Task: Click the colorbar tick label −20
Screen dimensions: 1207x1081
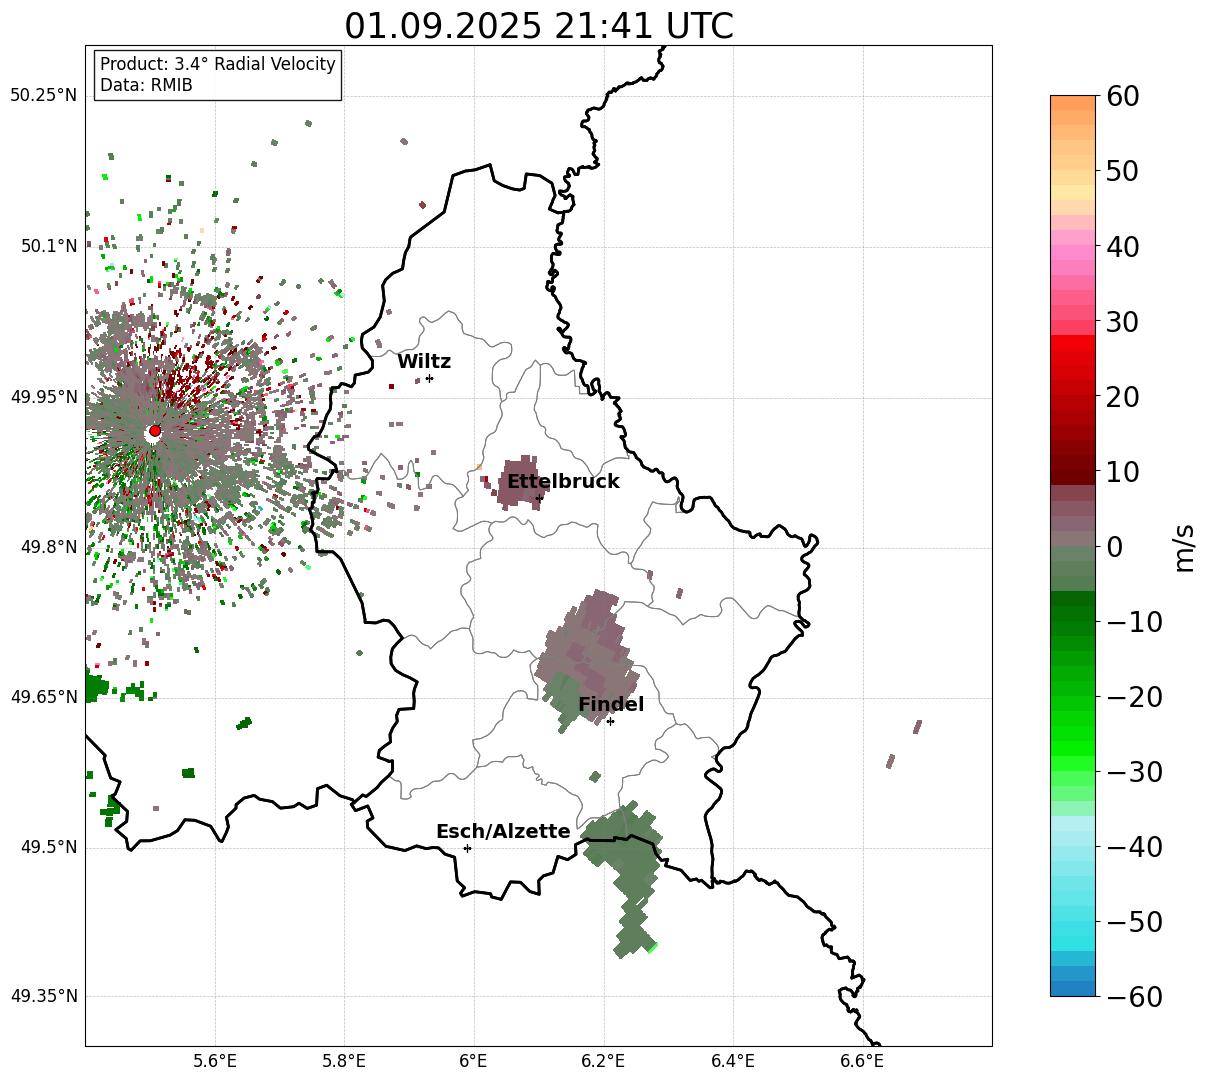Action: coord(1134,697)
